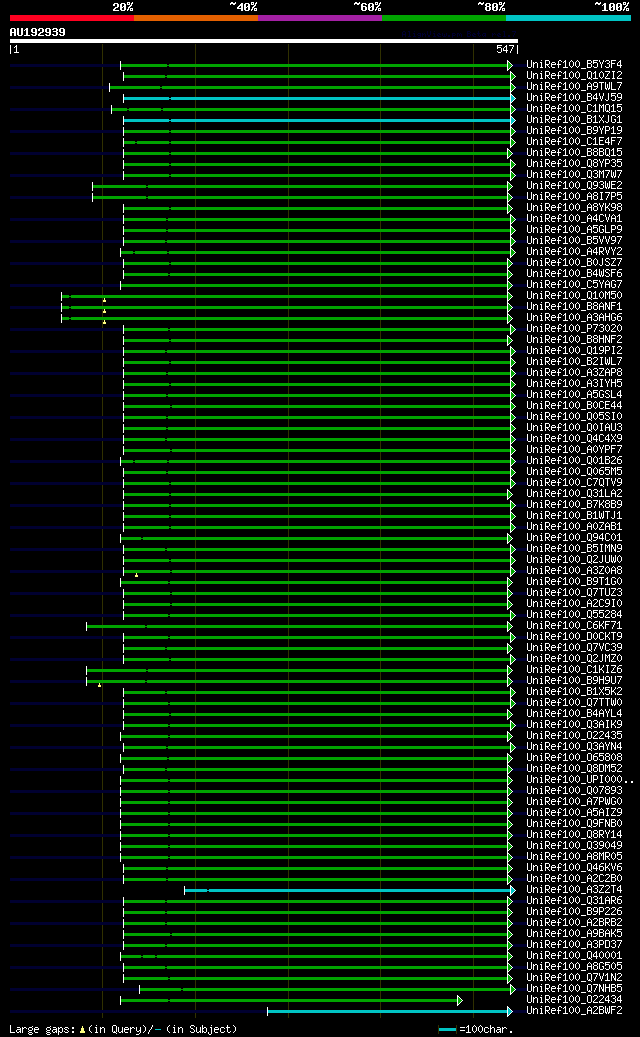The height and width of the screenshot is (1037, 640).
Task: Select hit label UniRef100_Q07893
Action: tap(574, 790)
